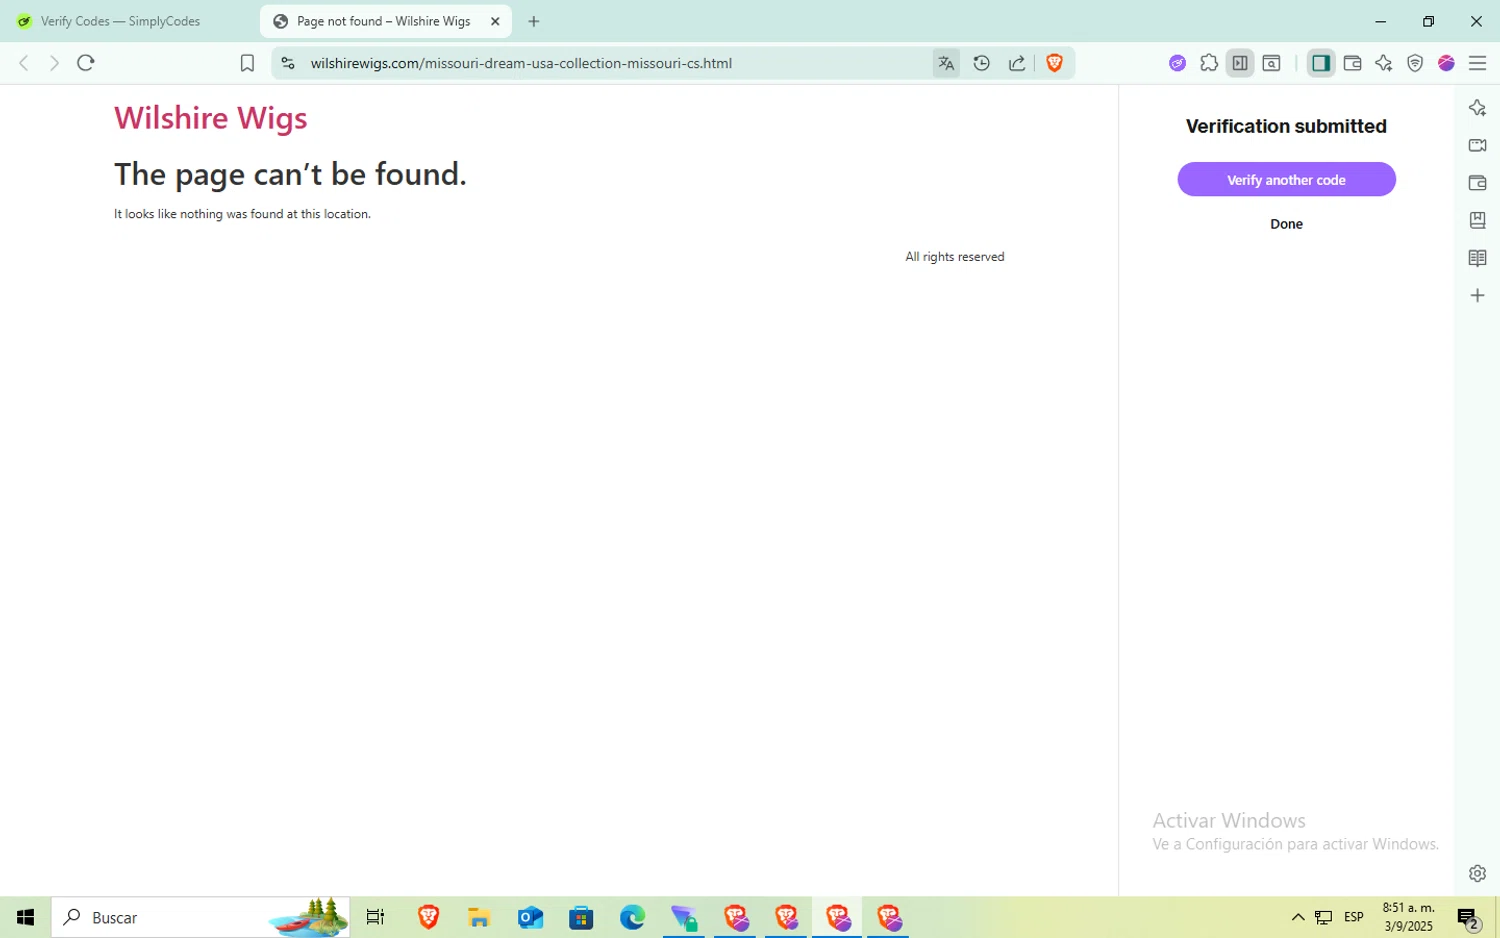Open Microsoft Edge from the taskbar
1500x938 pixels.
point(632,917)
